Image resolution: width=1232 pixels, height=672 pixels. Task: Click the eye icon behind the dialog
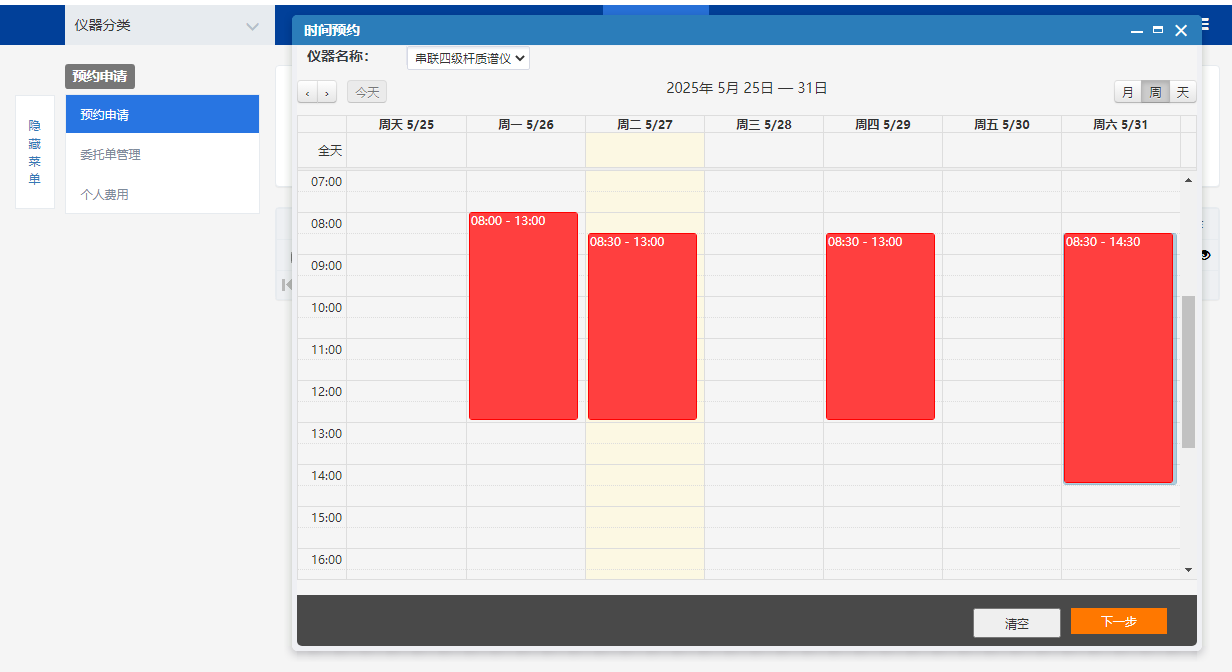1205,255
